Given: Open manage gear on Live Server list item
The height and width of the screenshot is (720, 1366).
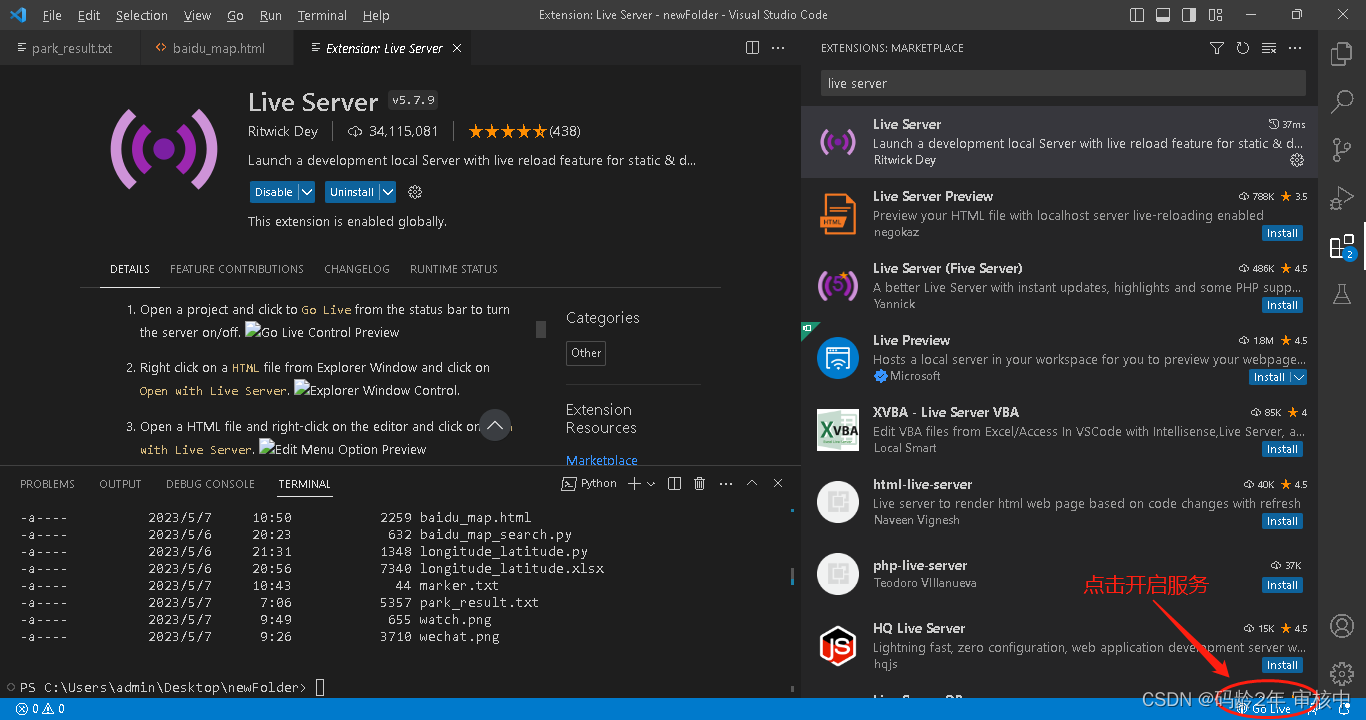Looking at the screenshot, I should click(1297, 160).
